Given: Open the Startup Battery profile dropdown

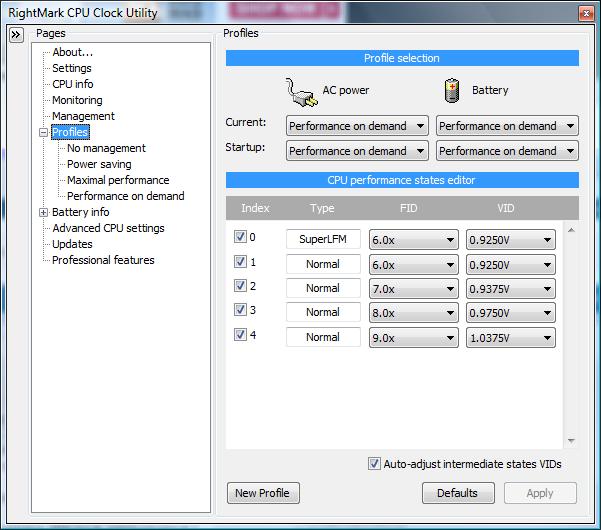Looking at the screenshot, I should click(507, 151).
